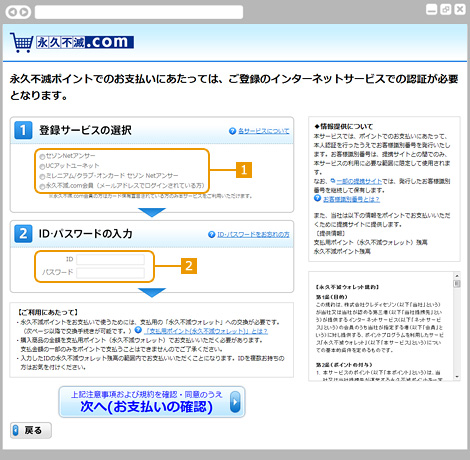The width and height of the screenshot is (470, 460).
Task: Click help icon beside 支払用ポイント link
Action: [x=138, y=330]
